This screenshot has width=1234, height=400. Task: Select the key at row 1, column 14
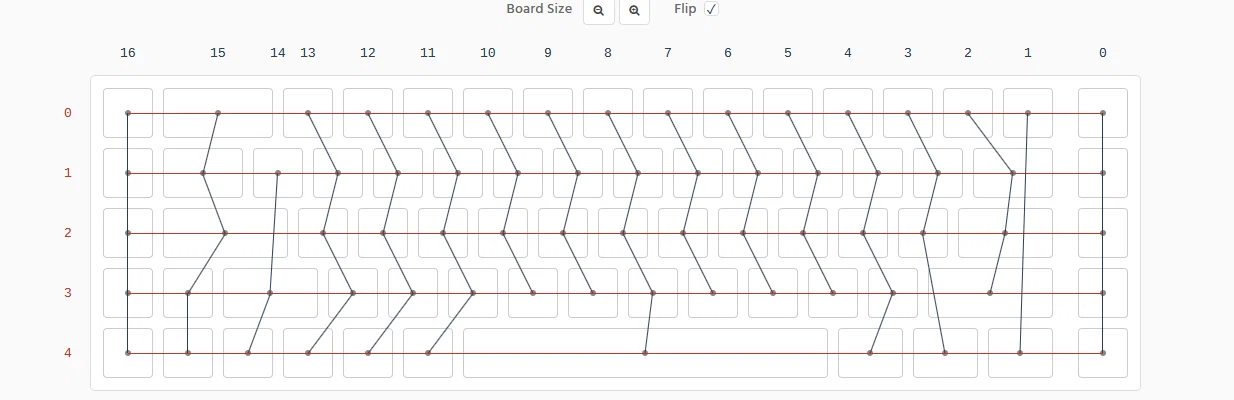[278, 173]
